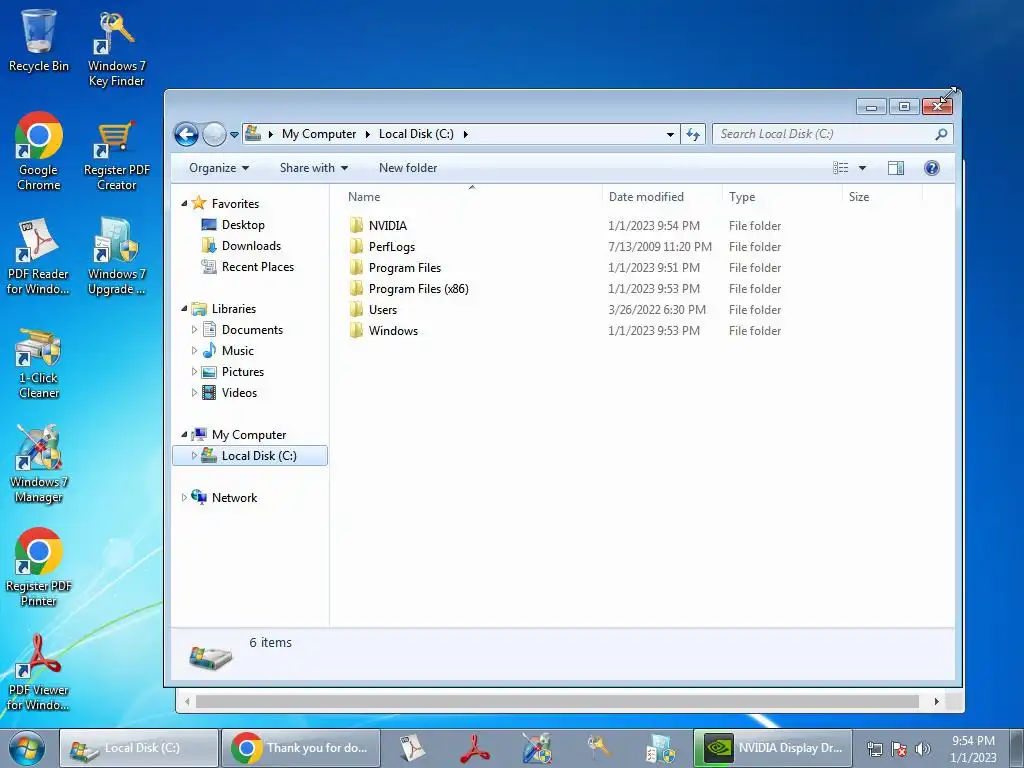Open Register PDF Creator desktop shortcut
This screenshot has width=1024, height=768.
coord(116,155)
